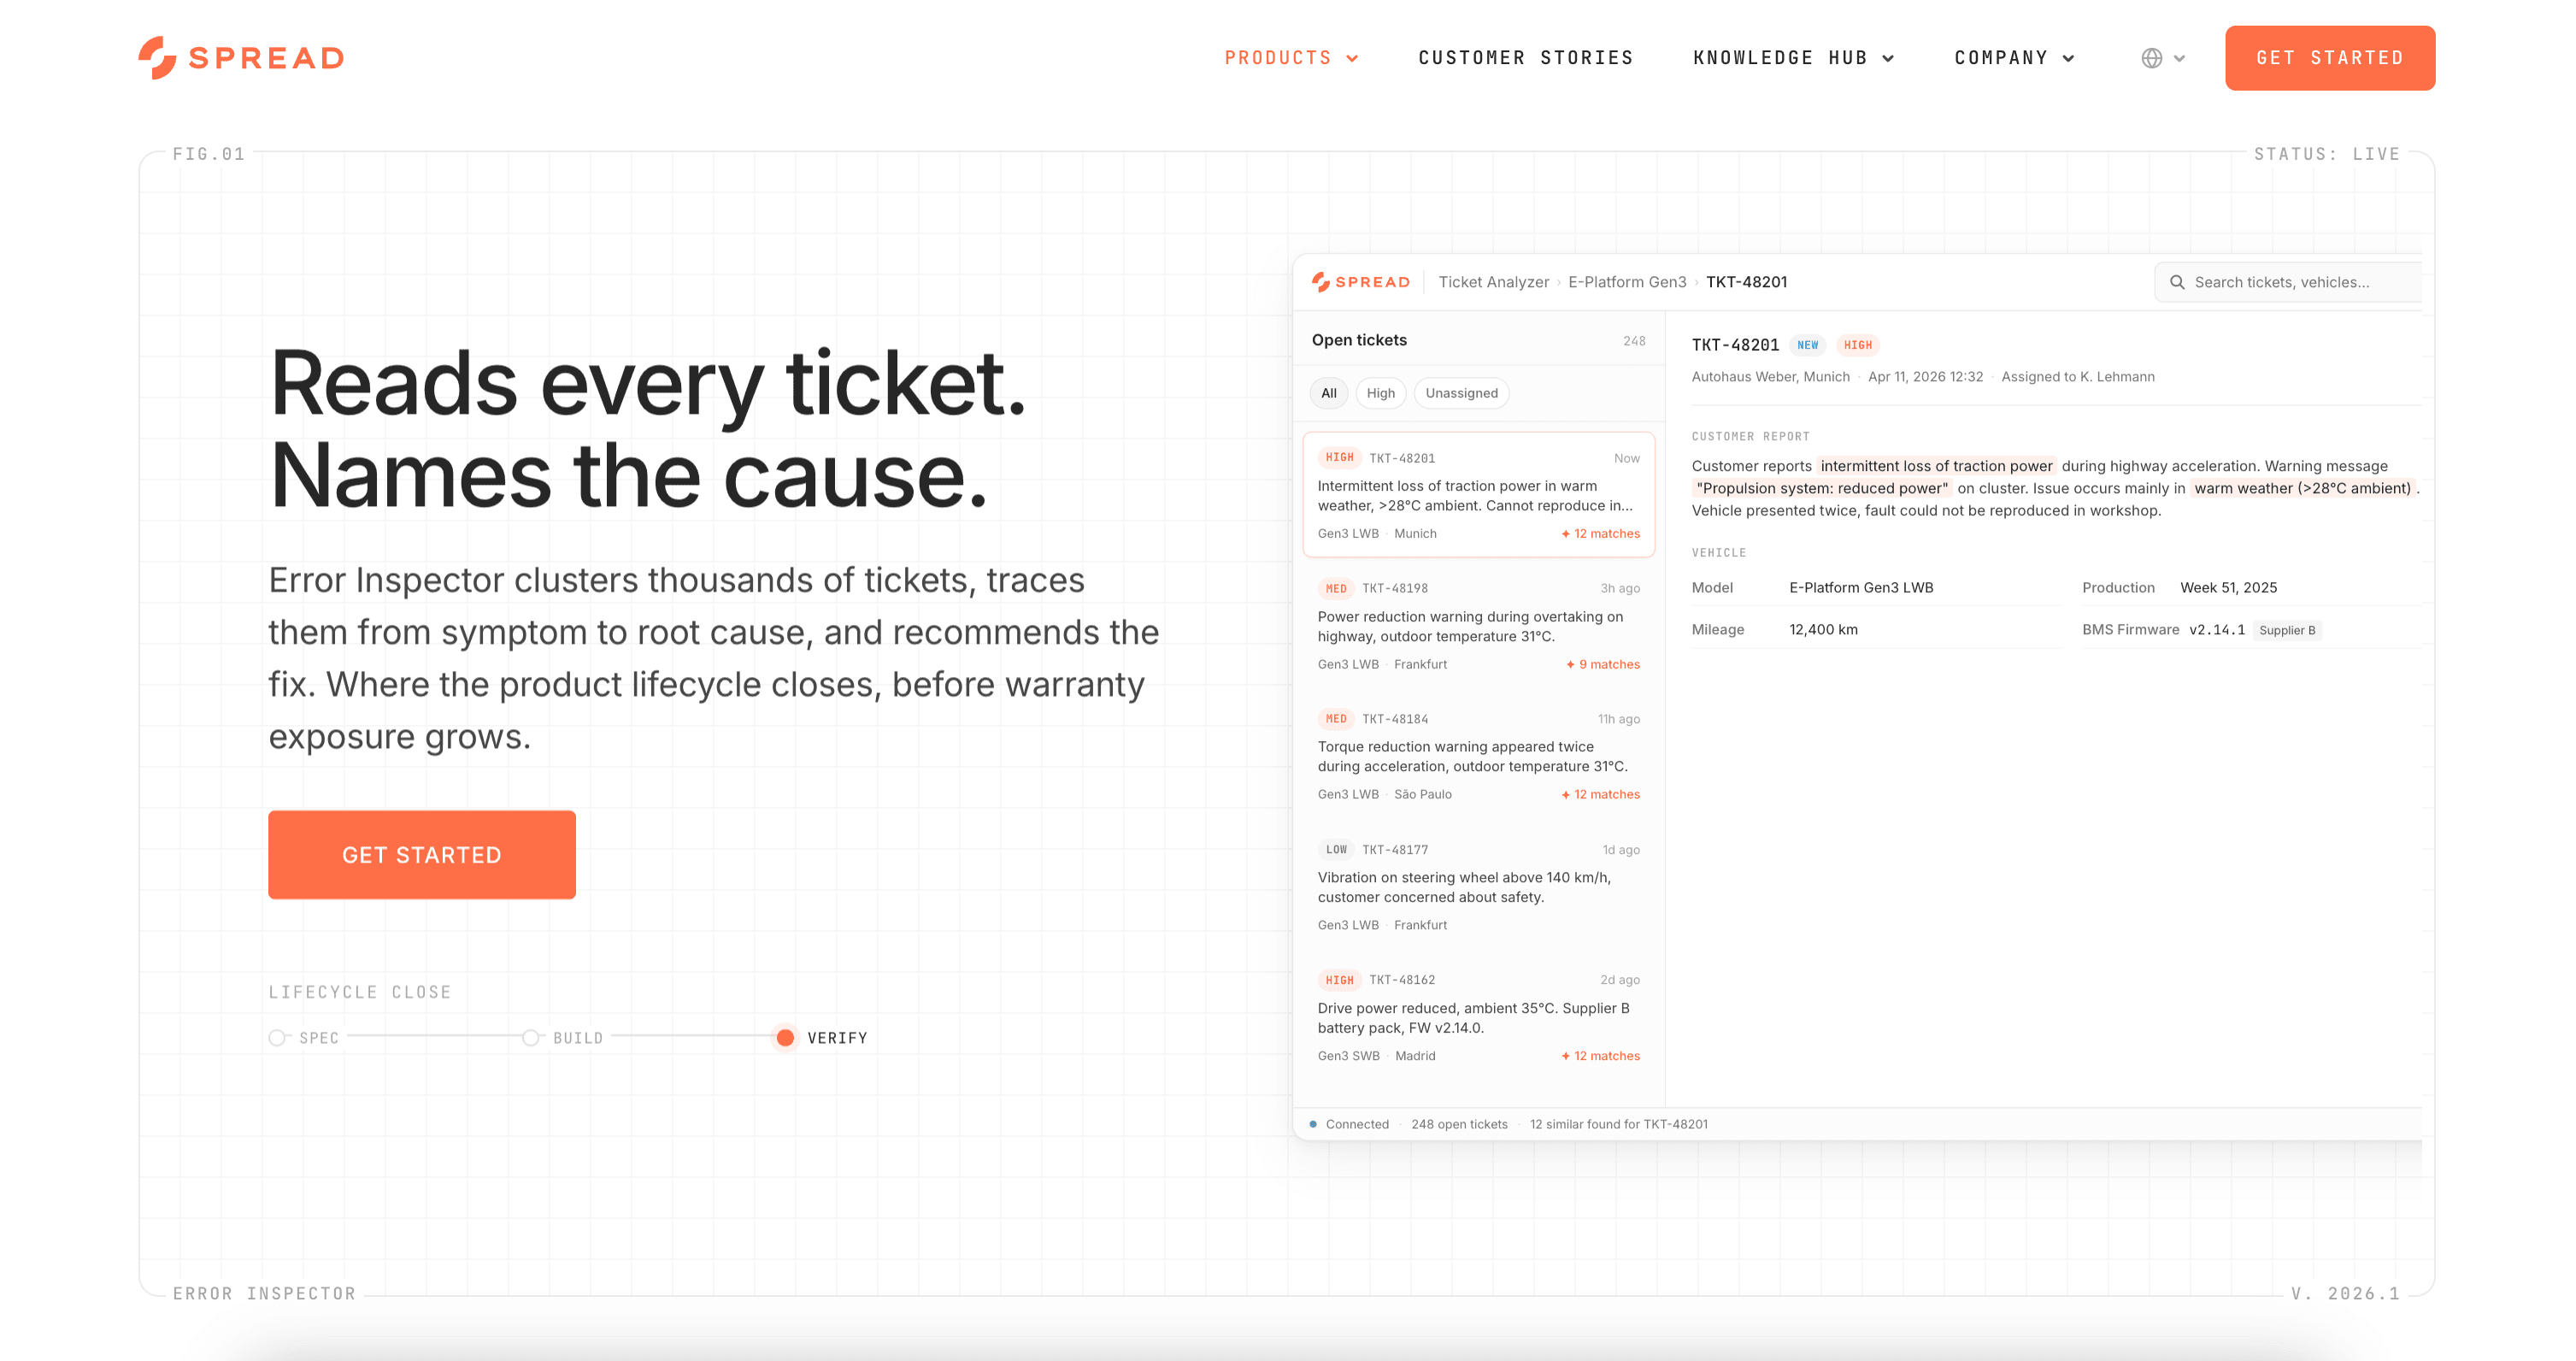The width and height of the screenshot is (2576, 1361).
Task: Click the Ticket Analyzer breadcrumb
Action: tap(1493, 282)
